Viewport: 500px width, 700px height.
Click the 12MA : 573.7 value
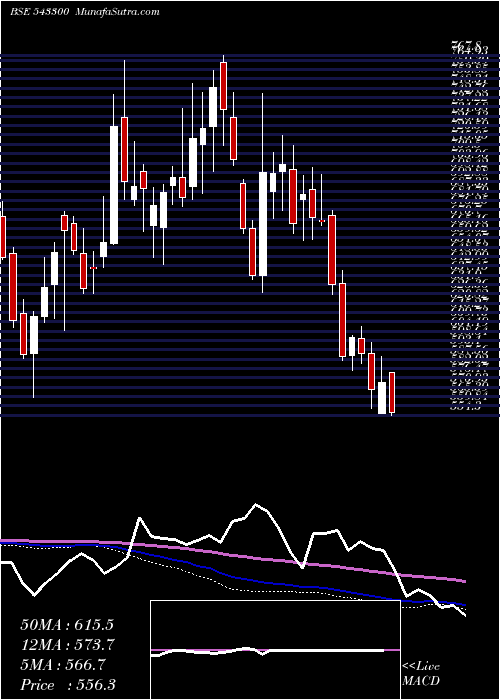coord(68,645)
